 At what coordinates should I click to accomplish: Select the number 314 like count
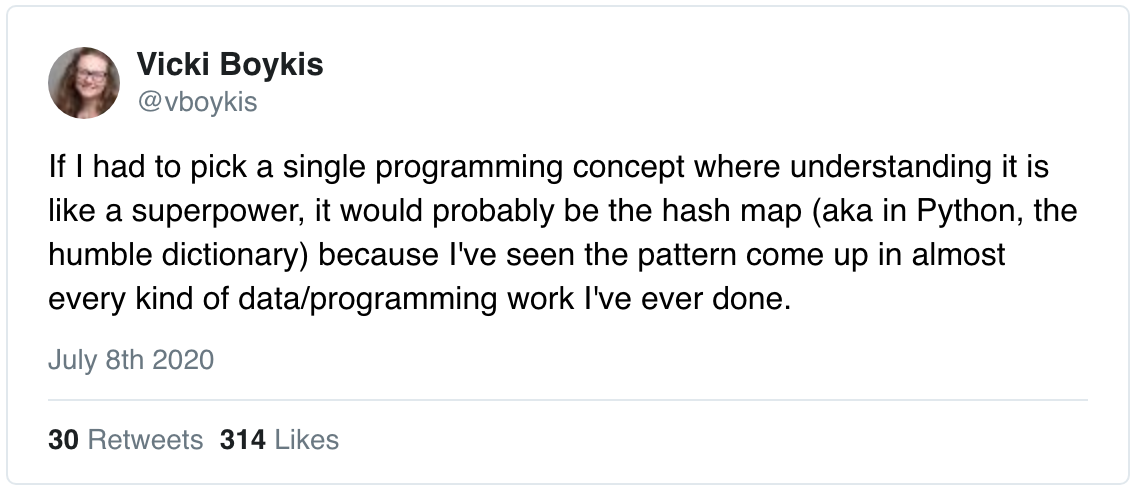pyautogui.click(x=241, y=440)
